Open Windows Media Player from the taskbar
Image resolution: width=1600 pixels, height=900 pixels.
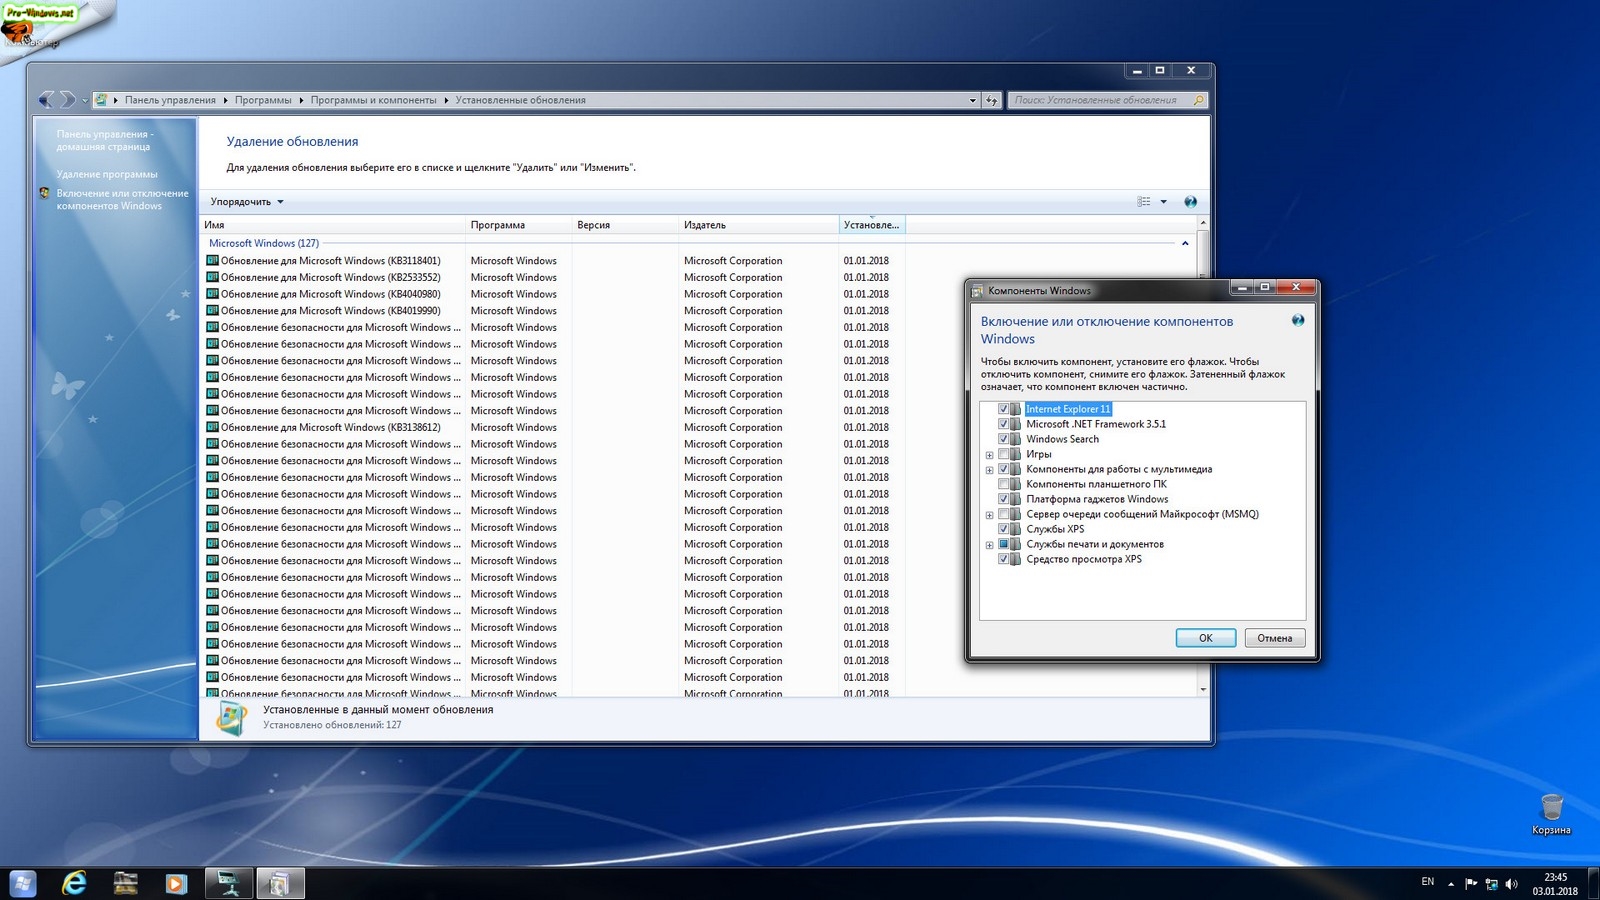pyautogui.click(x=176, y=883)
